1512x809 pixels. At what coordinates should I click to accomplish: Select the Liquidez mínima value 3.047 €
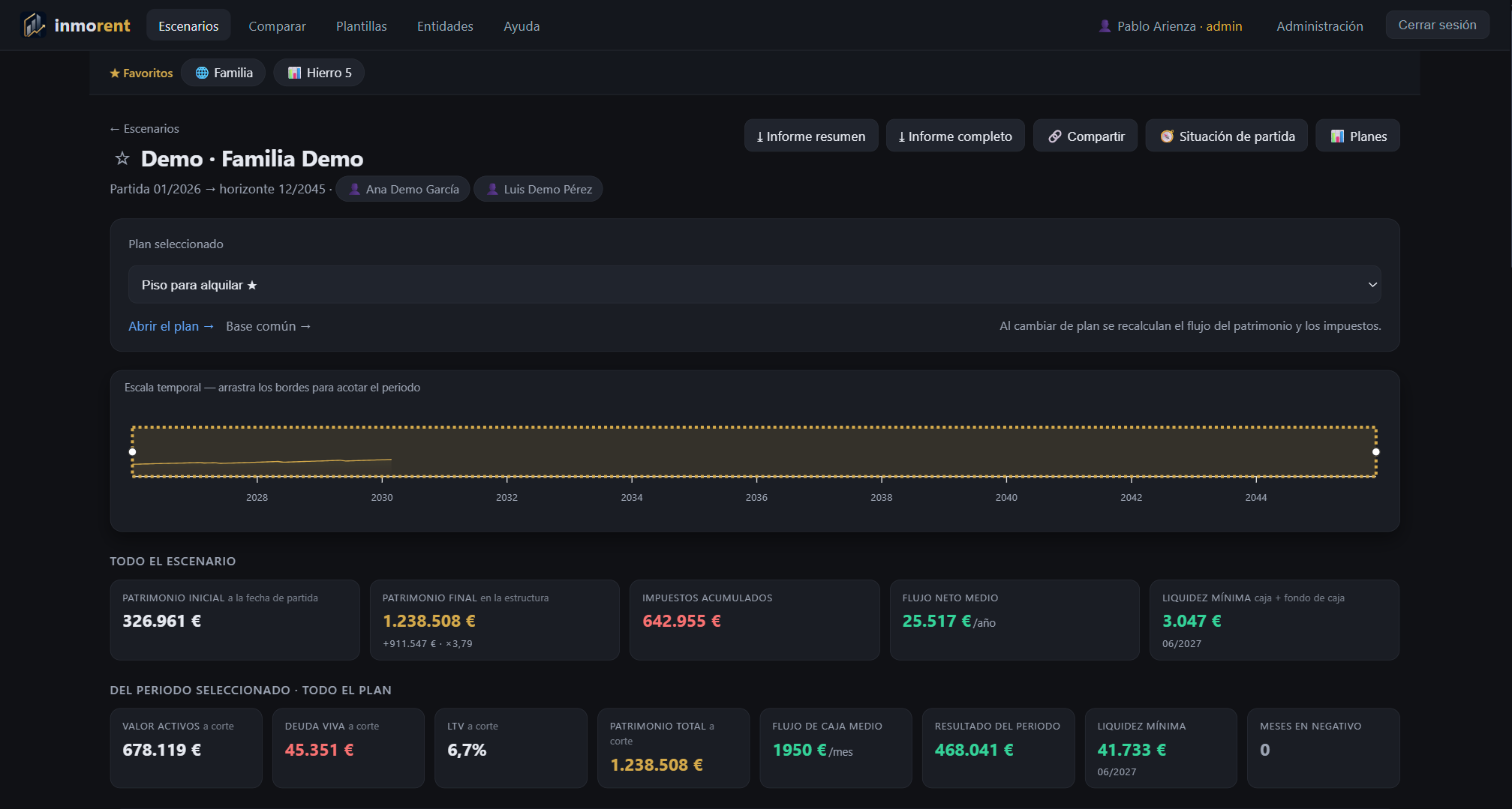click(1192, 620)
